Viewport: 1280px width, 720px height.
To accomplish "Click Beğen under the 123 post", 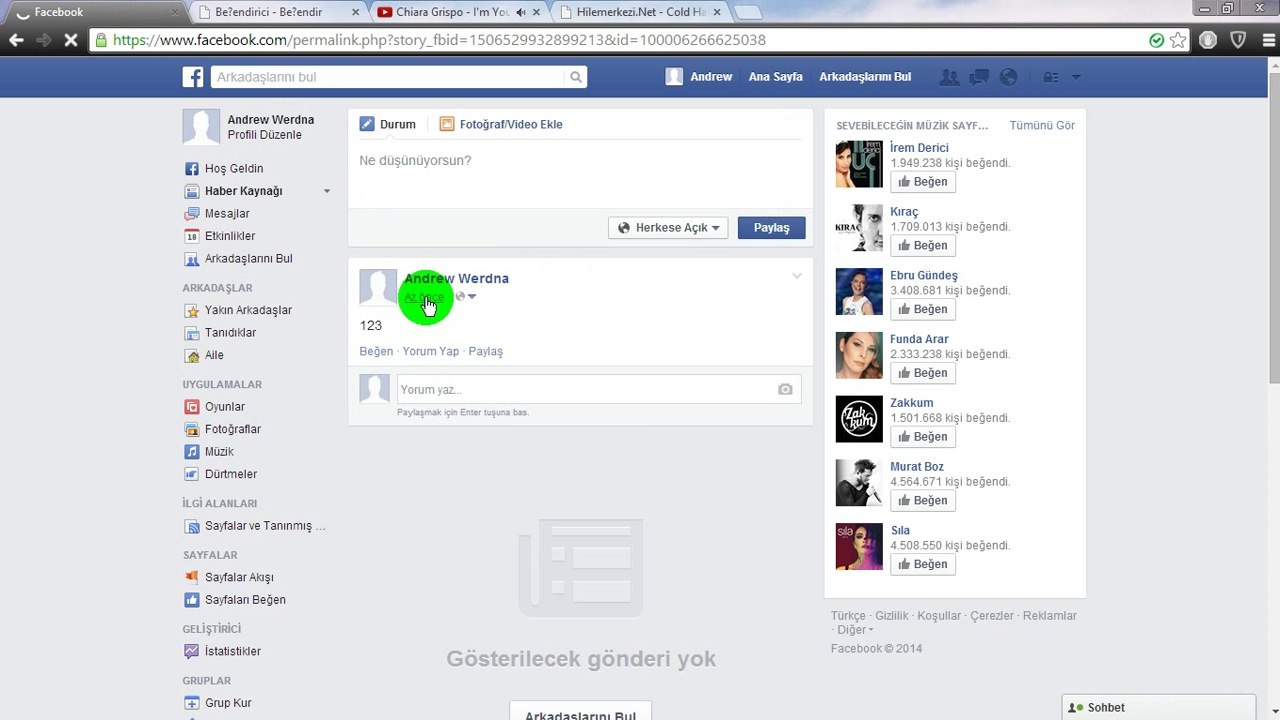I will (376, 352).
